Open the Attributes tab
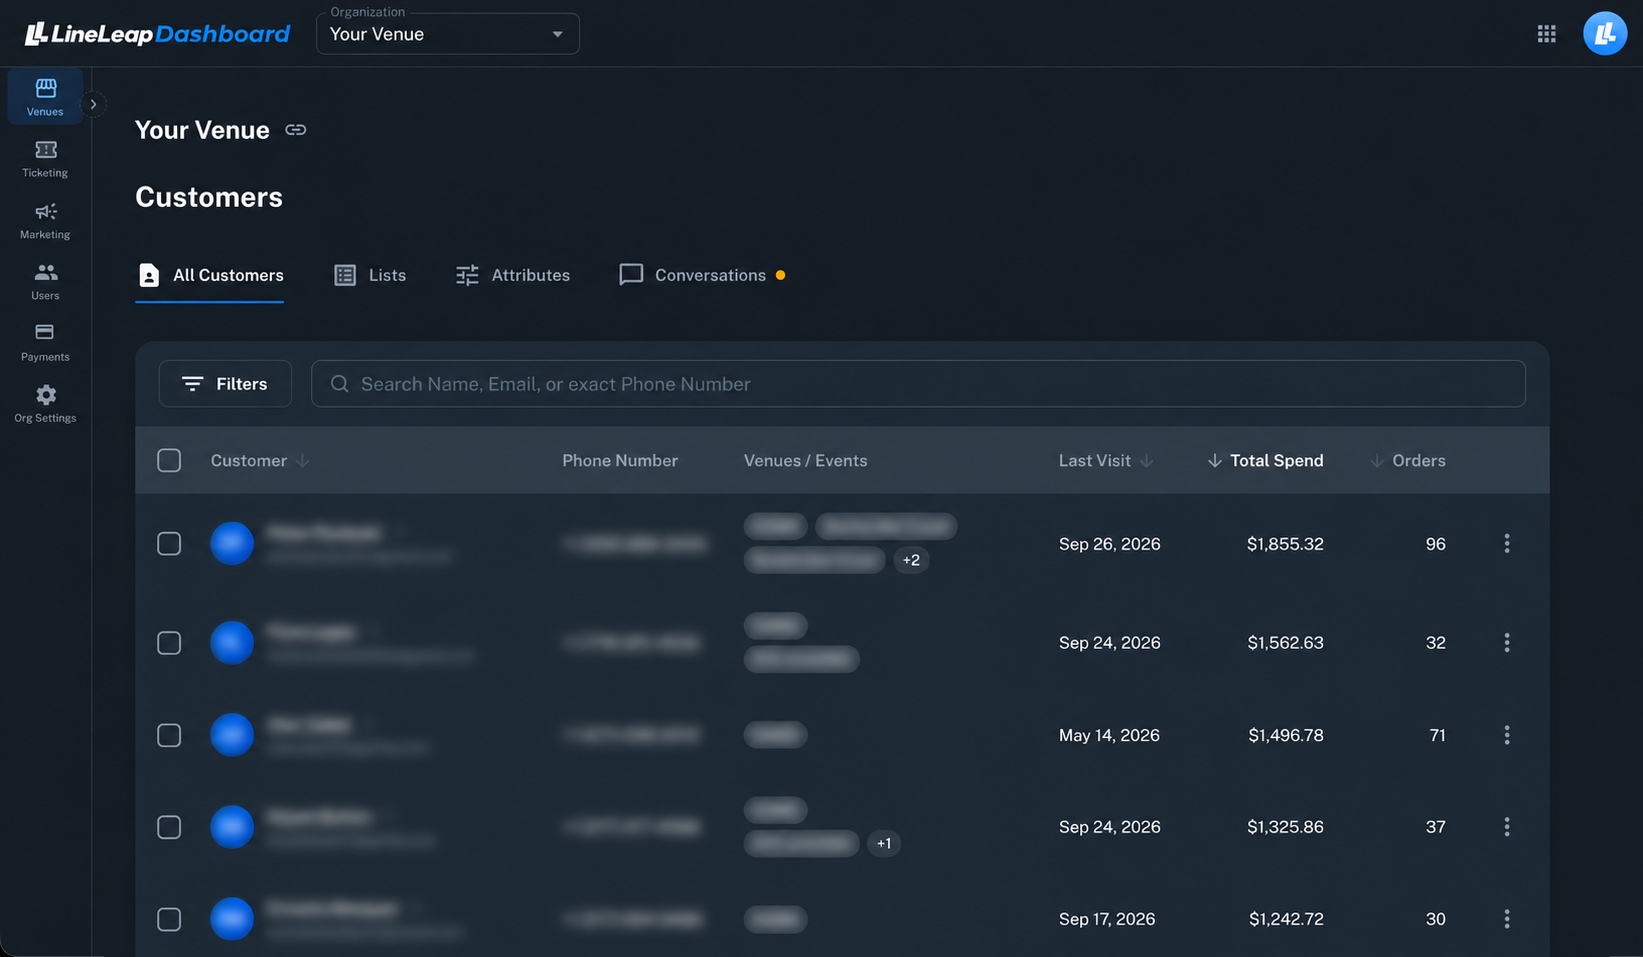This screenshot has height=957, width=1643. pyautogui.click(x=513, y=275)
